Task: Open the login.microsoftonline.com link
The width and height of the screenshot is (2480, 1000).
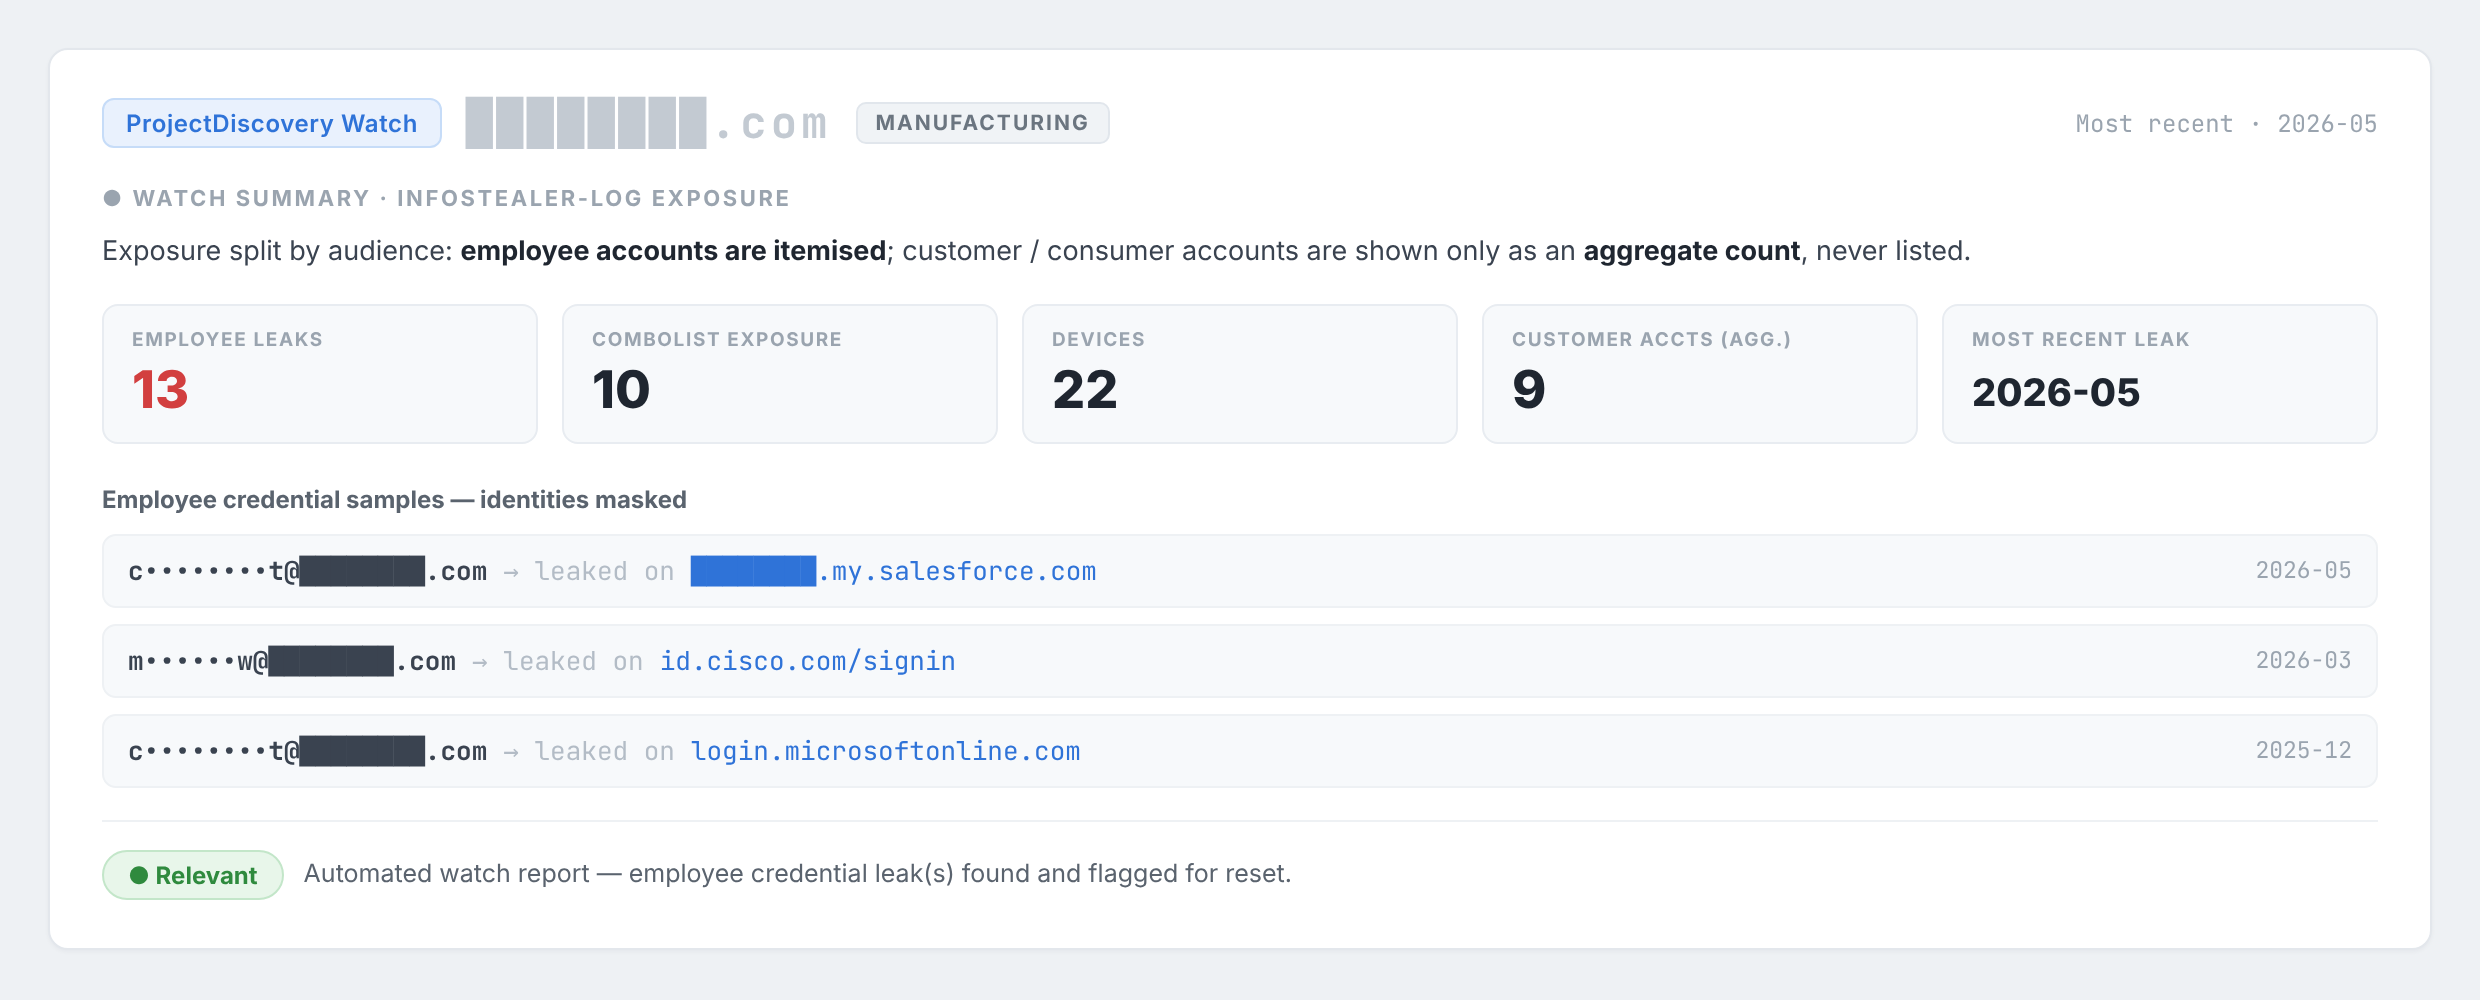Action: [885, 751]
